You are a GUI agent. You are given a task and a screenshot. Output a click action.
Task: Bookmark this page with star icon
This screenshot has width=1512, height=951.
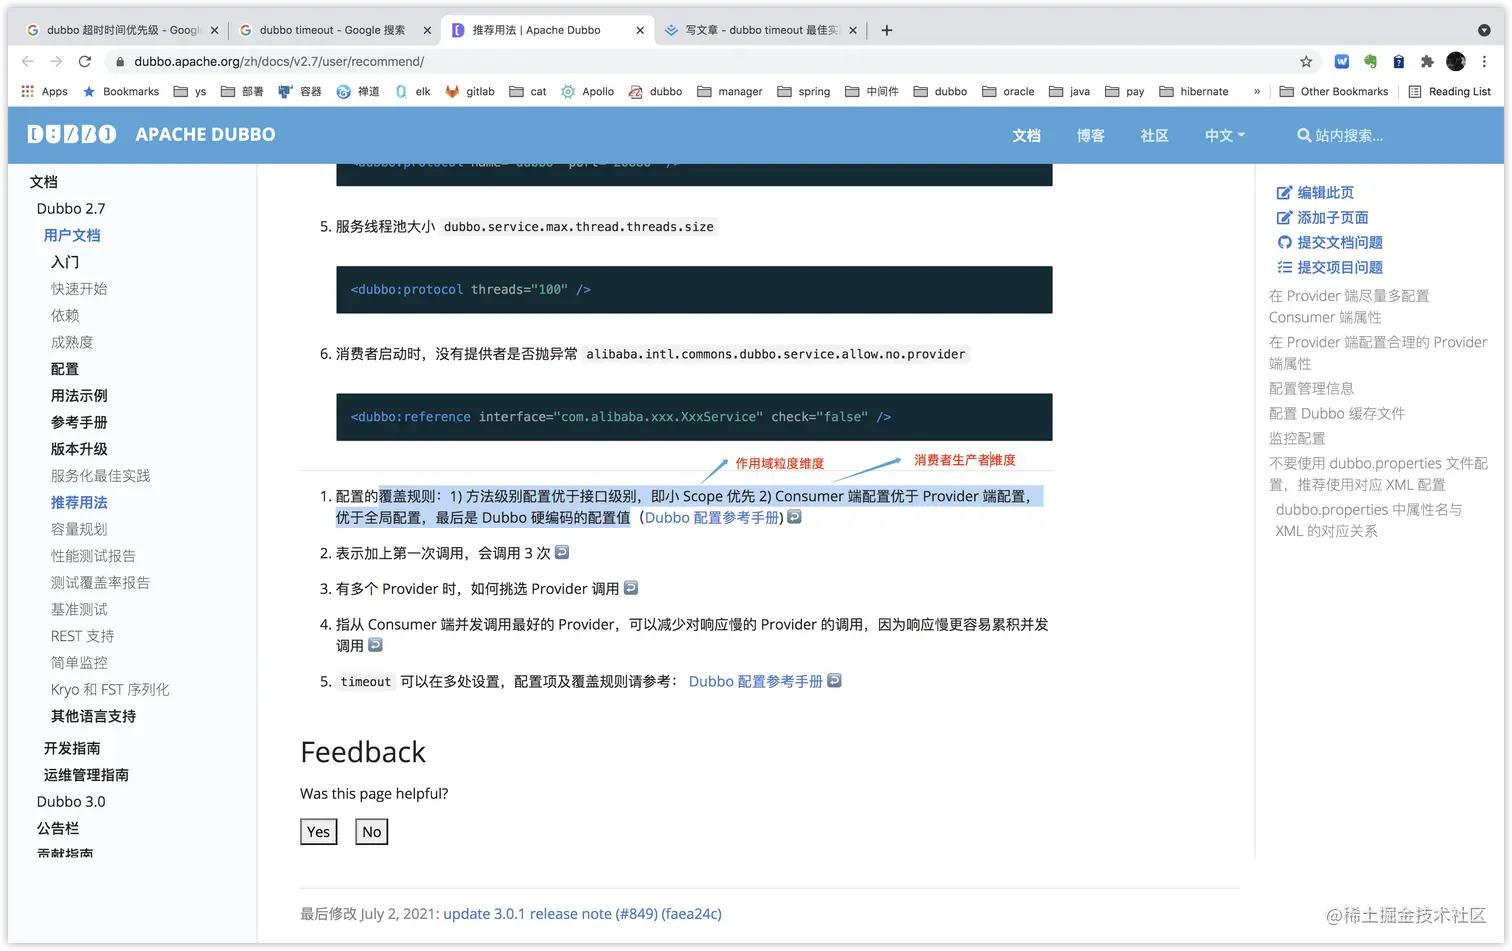pos(1306,61)
